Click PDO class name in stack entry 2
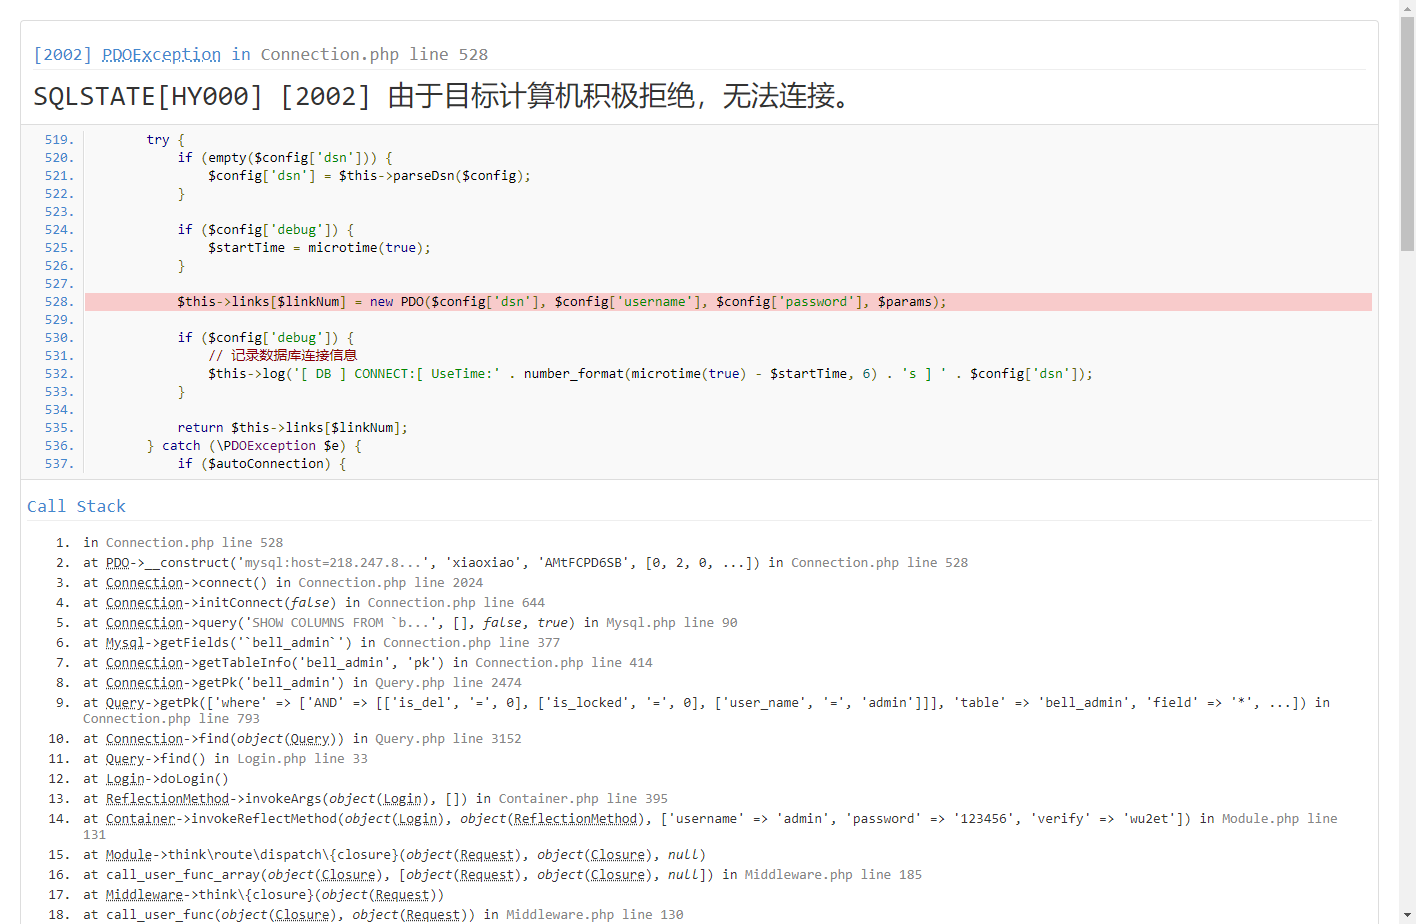This screenshot has height=924, width=1416. tap(117, 563)
